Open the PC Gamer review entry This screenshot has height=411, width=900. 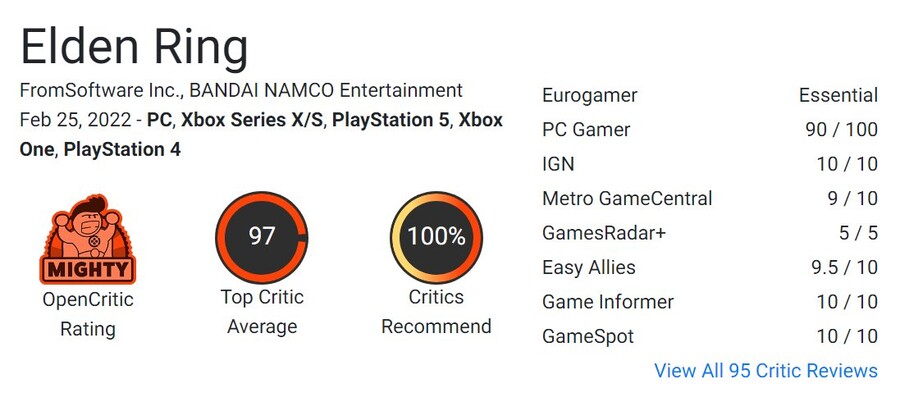click(x=709, y=129)
